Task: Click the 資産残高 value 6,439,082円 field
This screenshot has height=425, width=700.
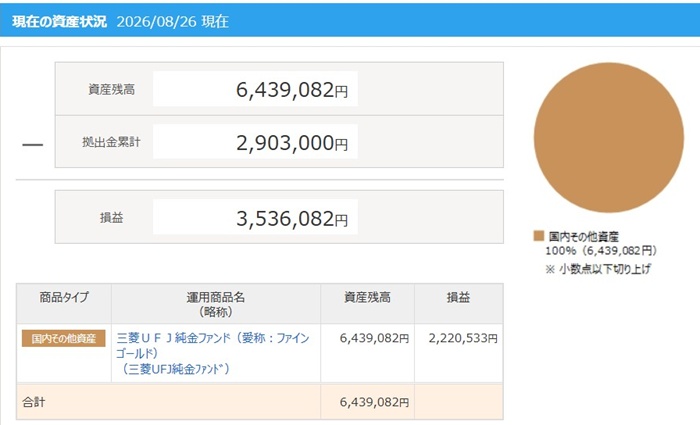Action: (x=255, y=89)
